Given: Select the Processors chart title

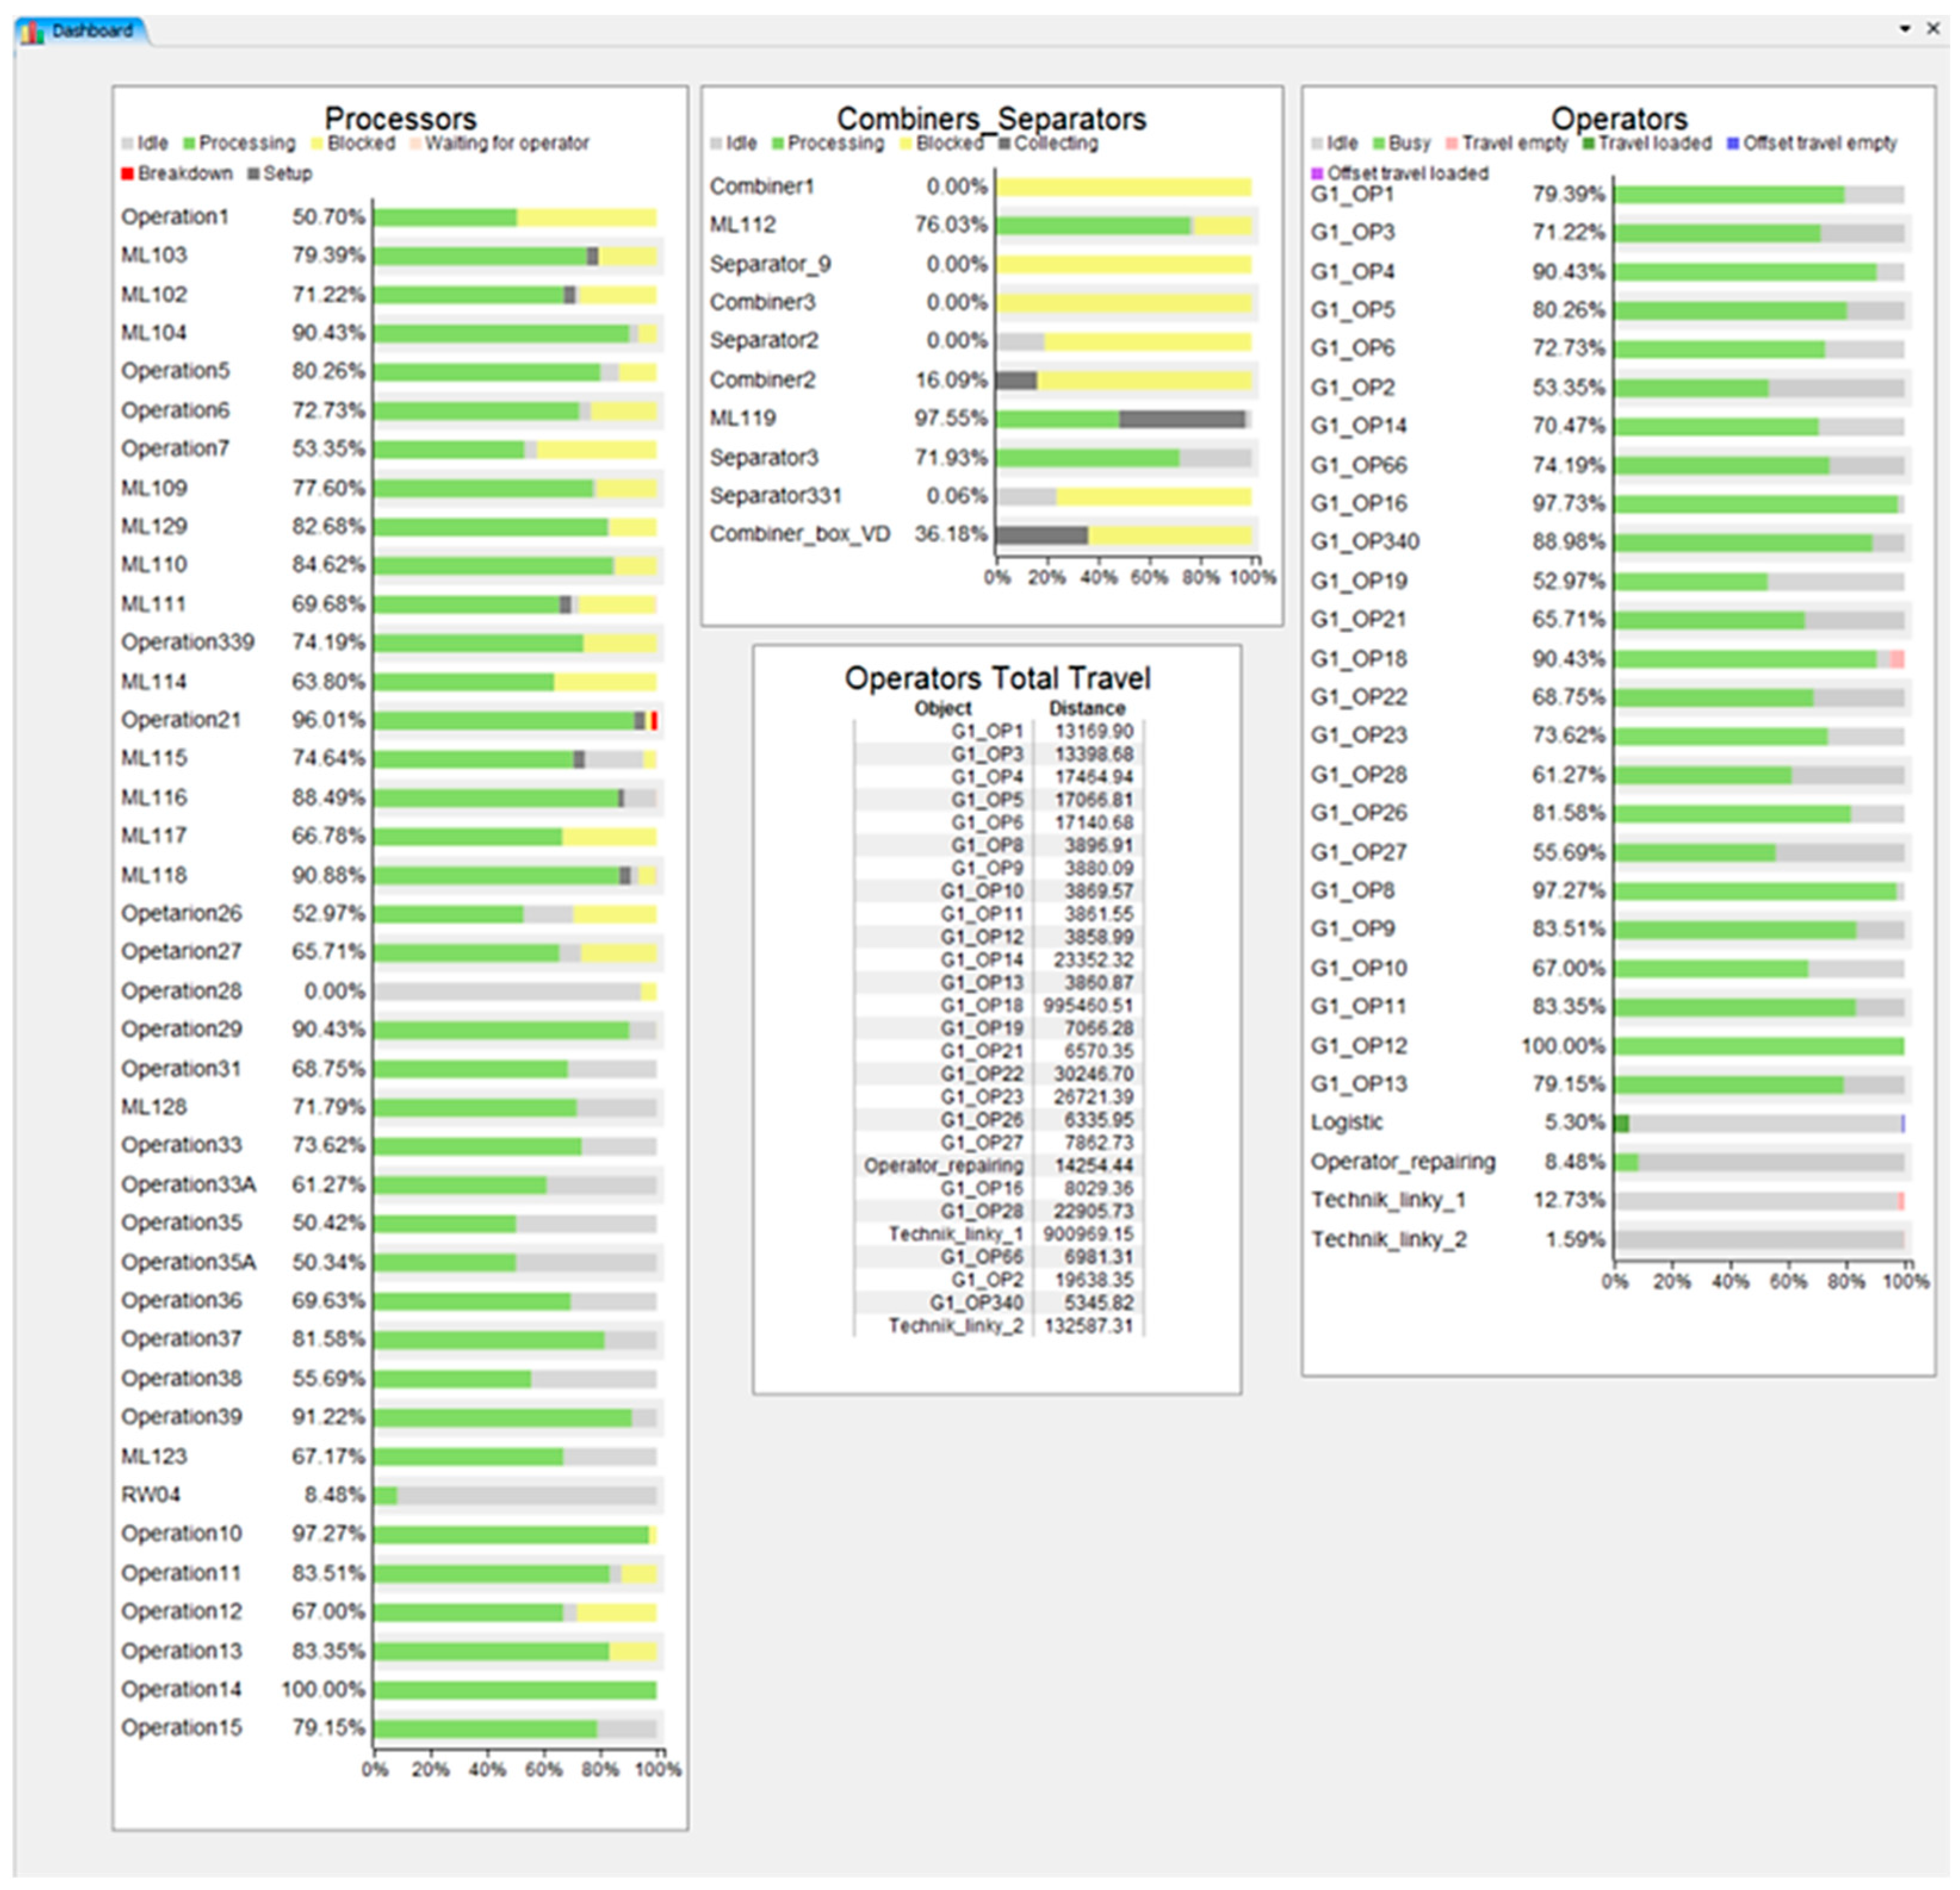Looking at the screenshot, I should tap(400, 118).
